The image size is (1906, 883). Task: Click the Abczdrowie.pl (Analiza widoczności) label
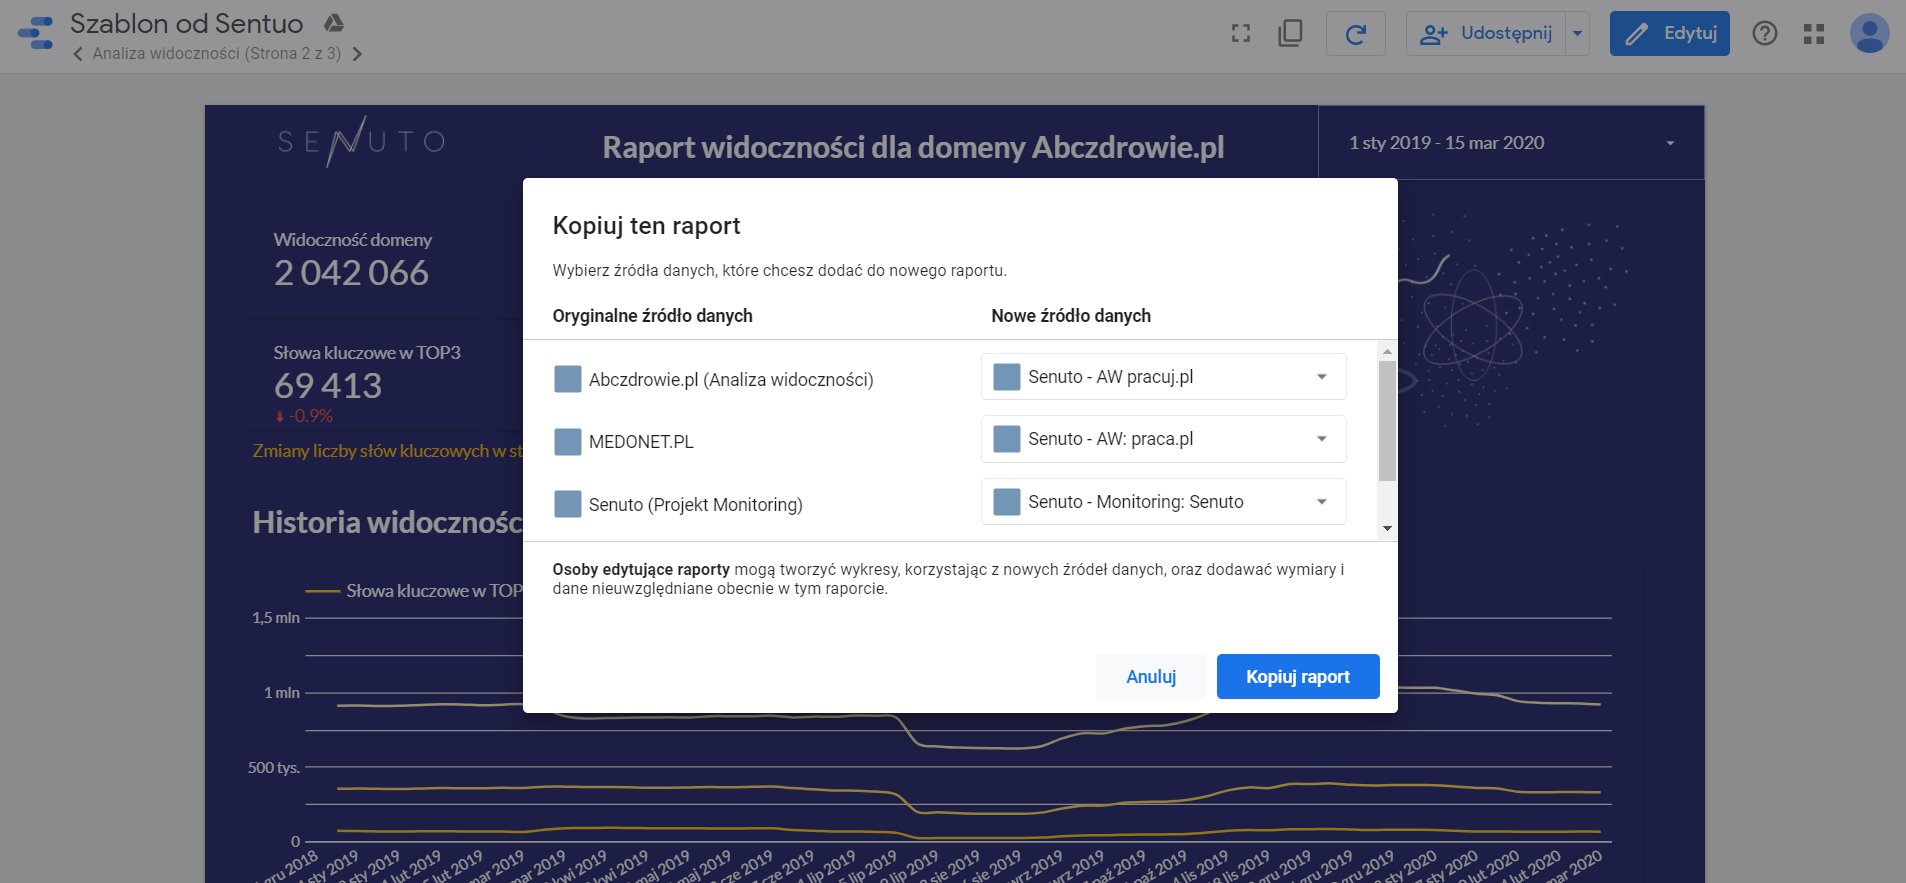(x=731, y=380)
